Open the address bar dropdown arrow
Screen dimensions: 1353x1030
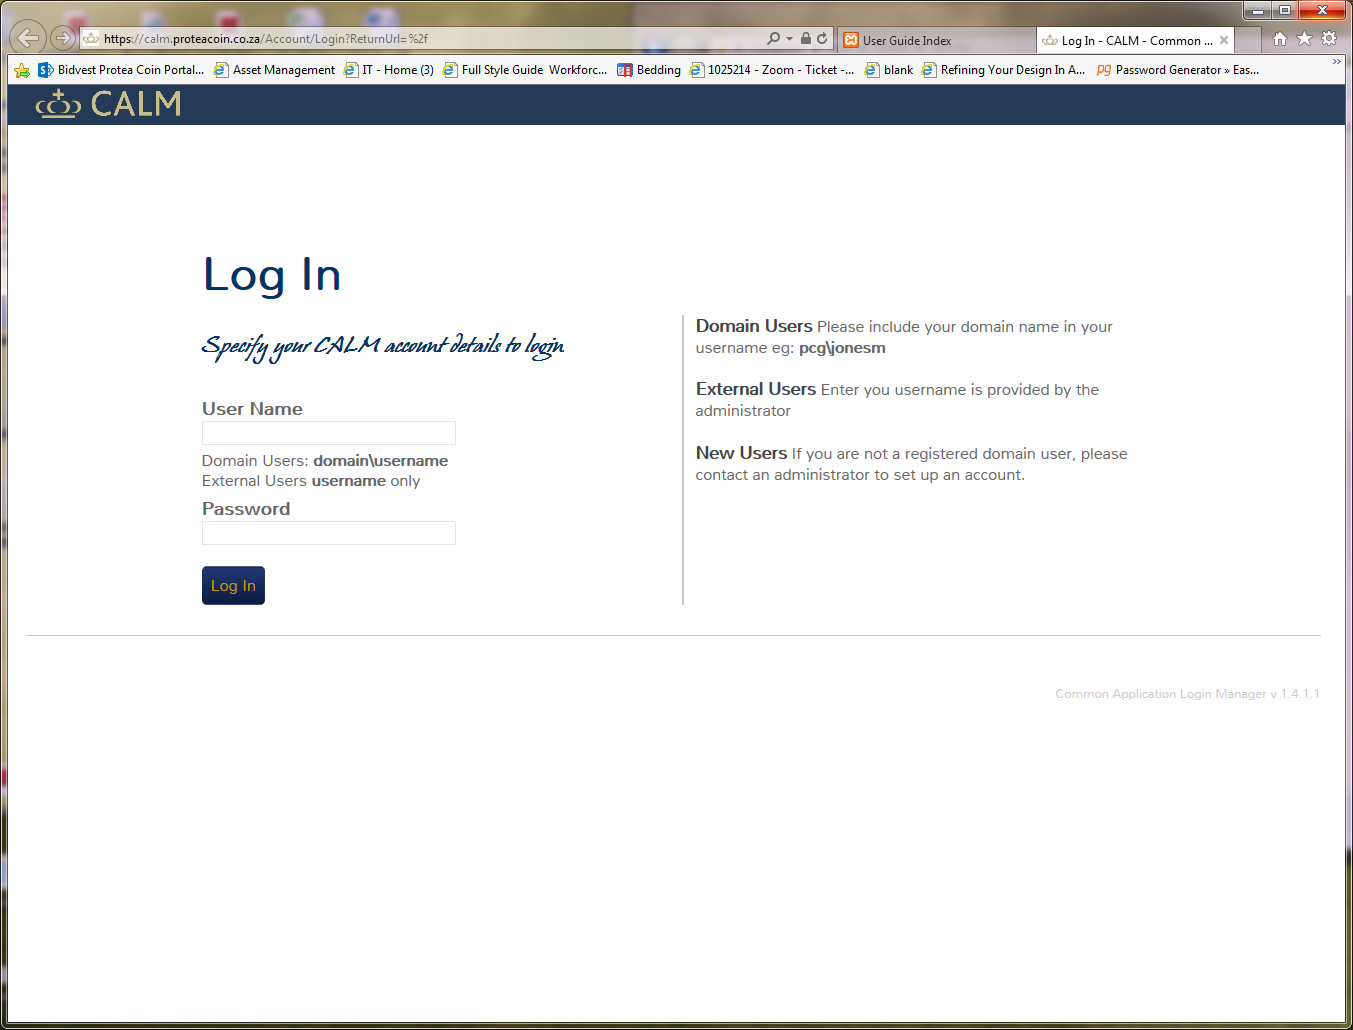(789, 39)
